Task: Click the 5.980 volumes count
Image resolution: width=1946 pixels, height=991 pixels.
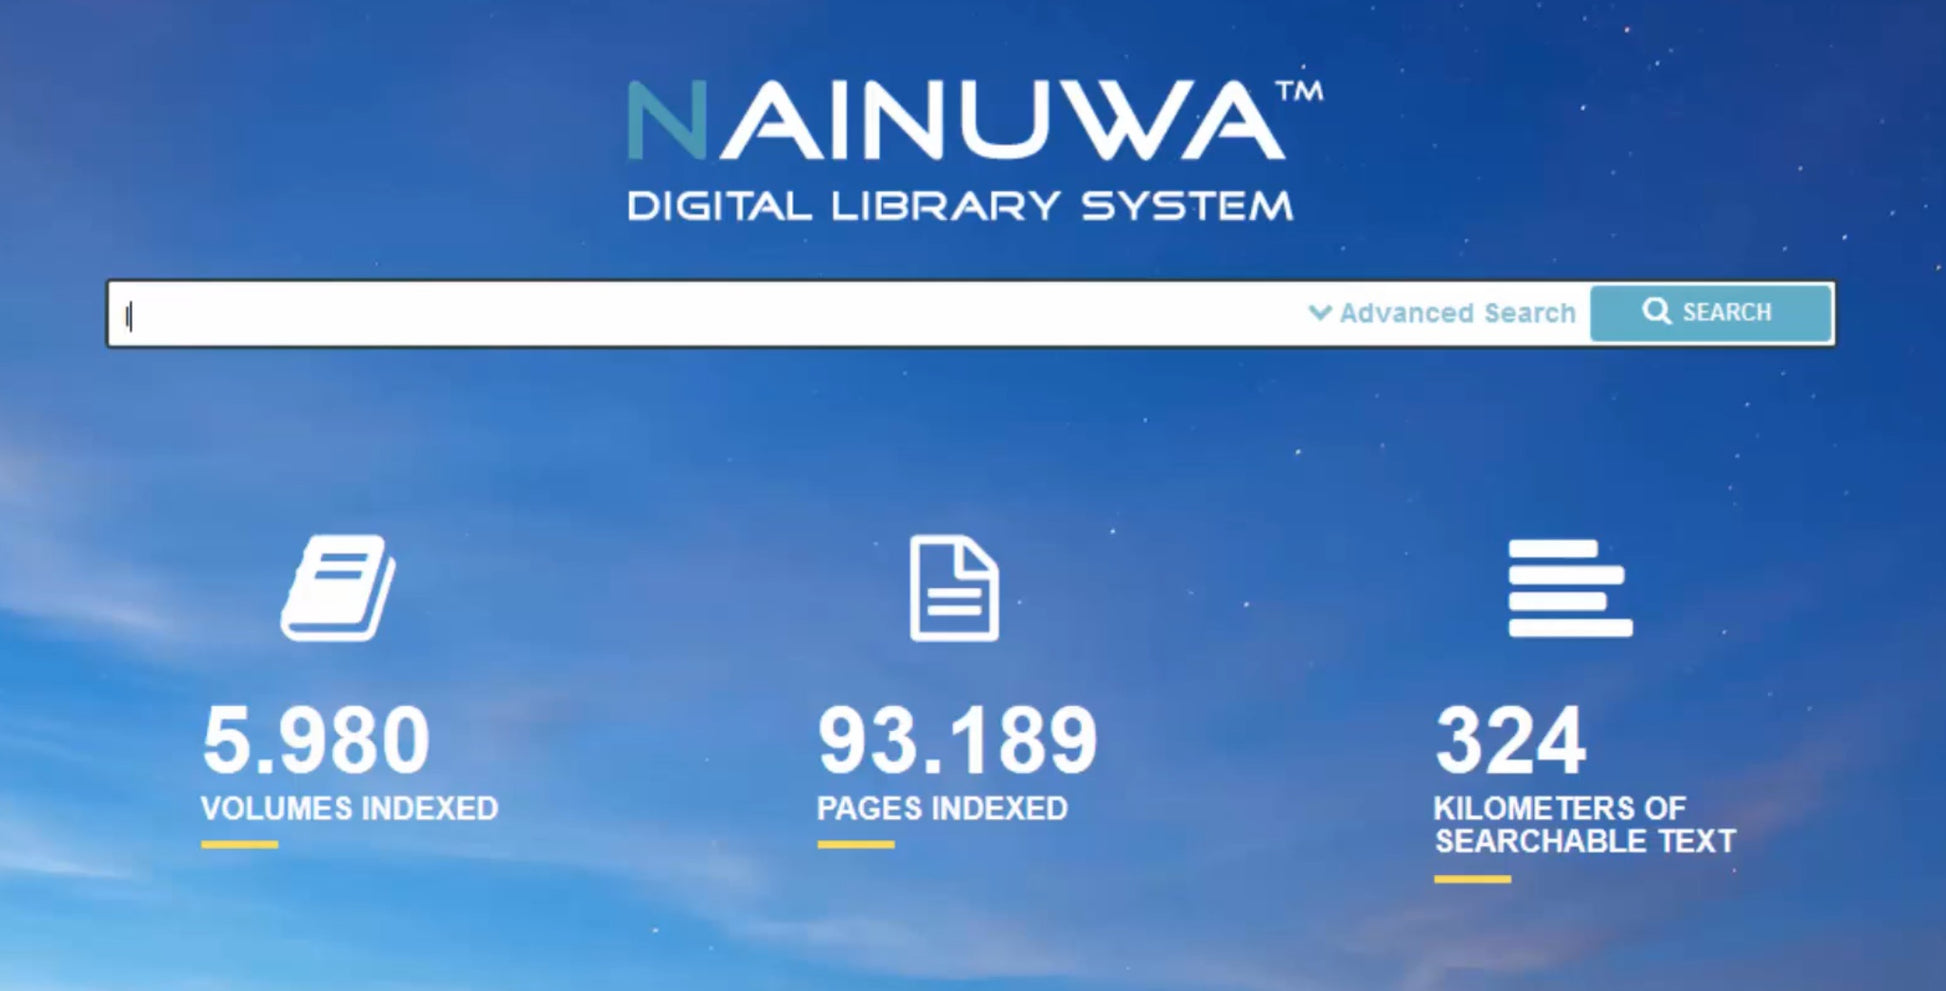Action: (x=316, y=740)
